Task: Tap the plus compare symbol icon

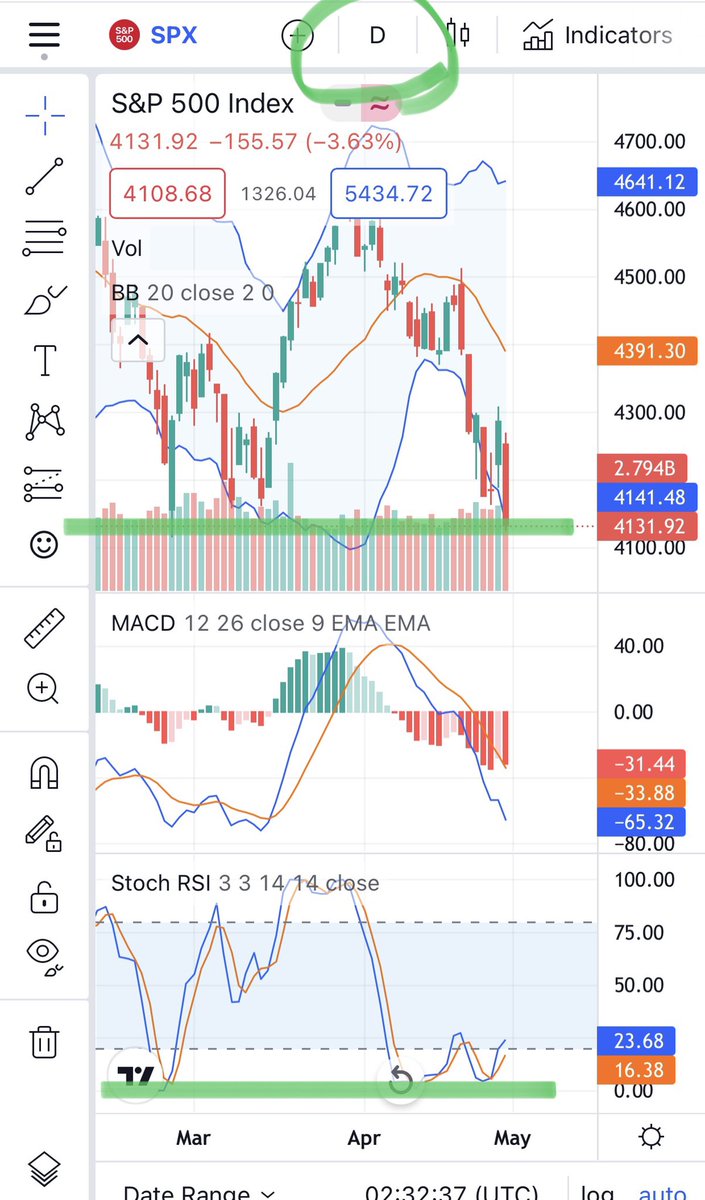Action: 297,36
